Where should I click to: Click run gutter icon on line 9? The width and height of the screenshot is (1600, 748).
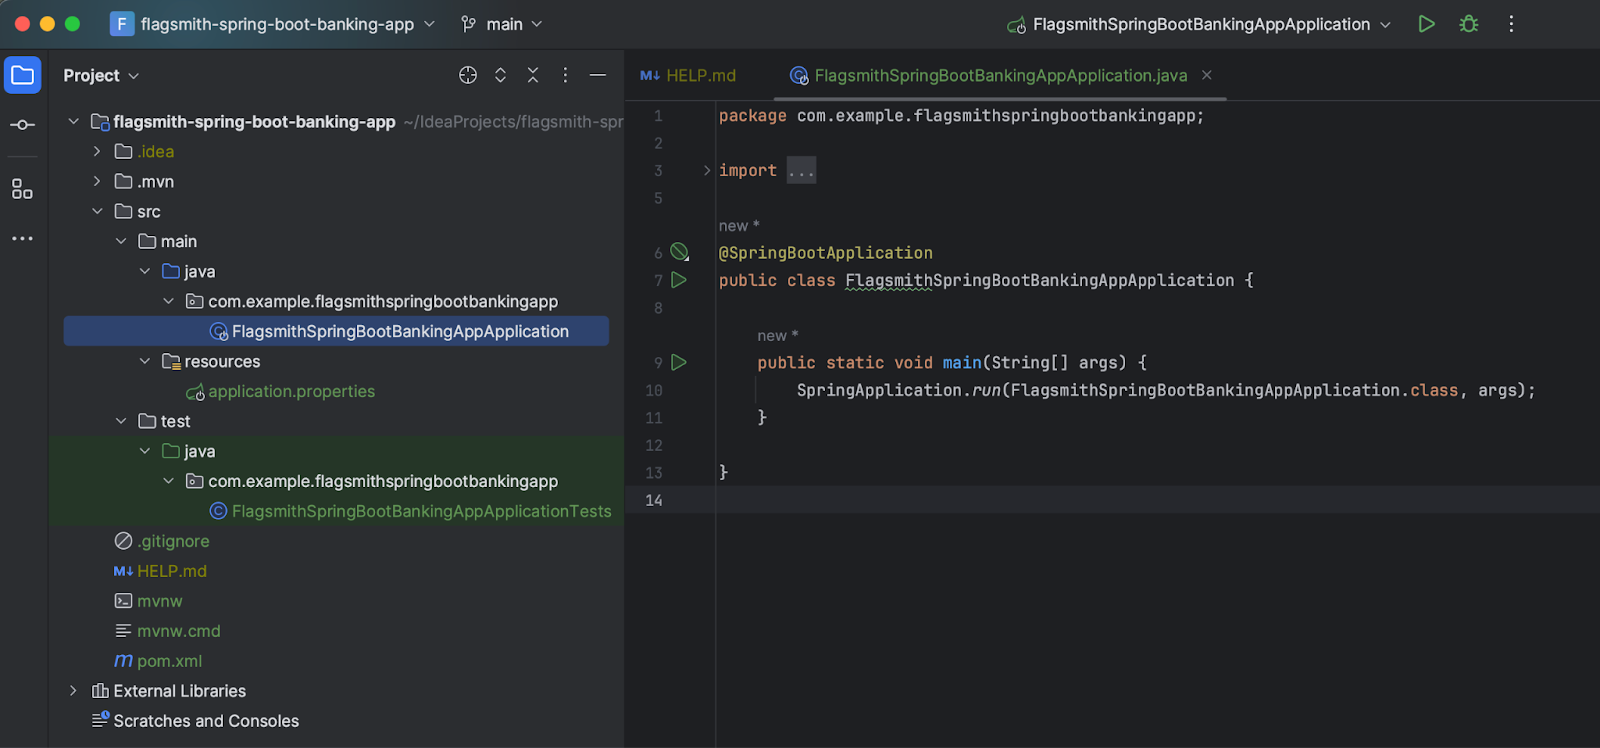pyautogui.click(x=679, y=362)
